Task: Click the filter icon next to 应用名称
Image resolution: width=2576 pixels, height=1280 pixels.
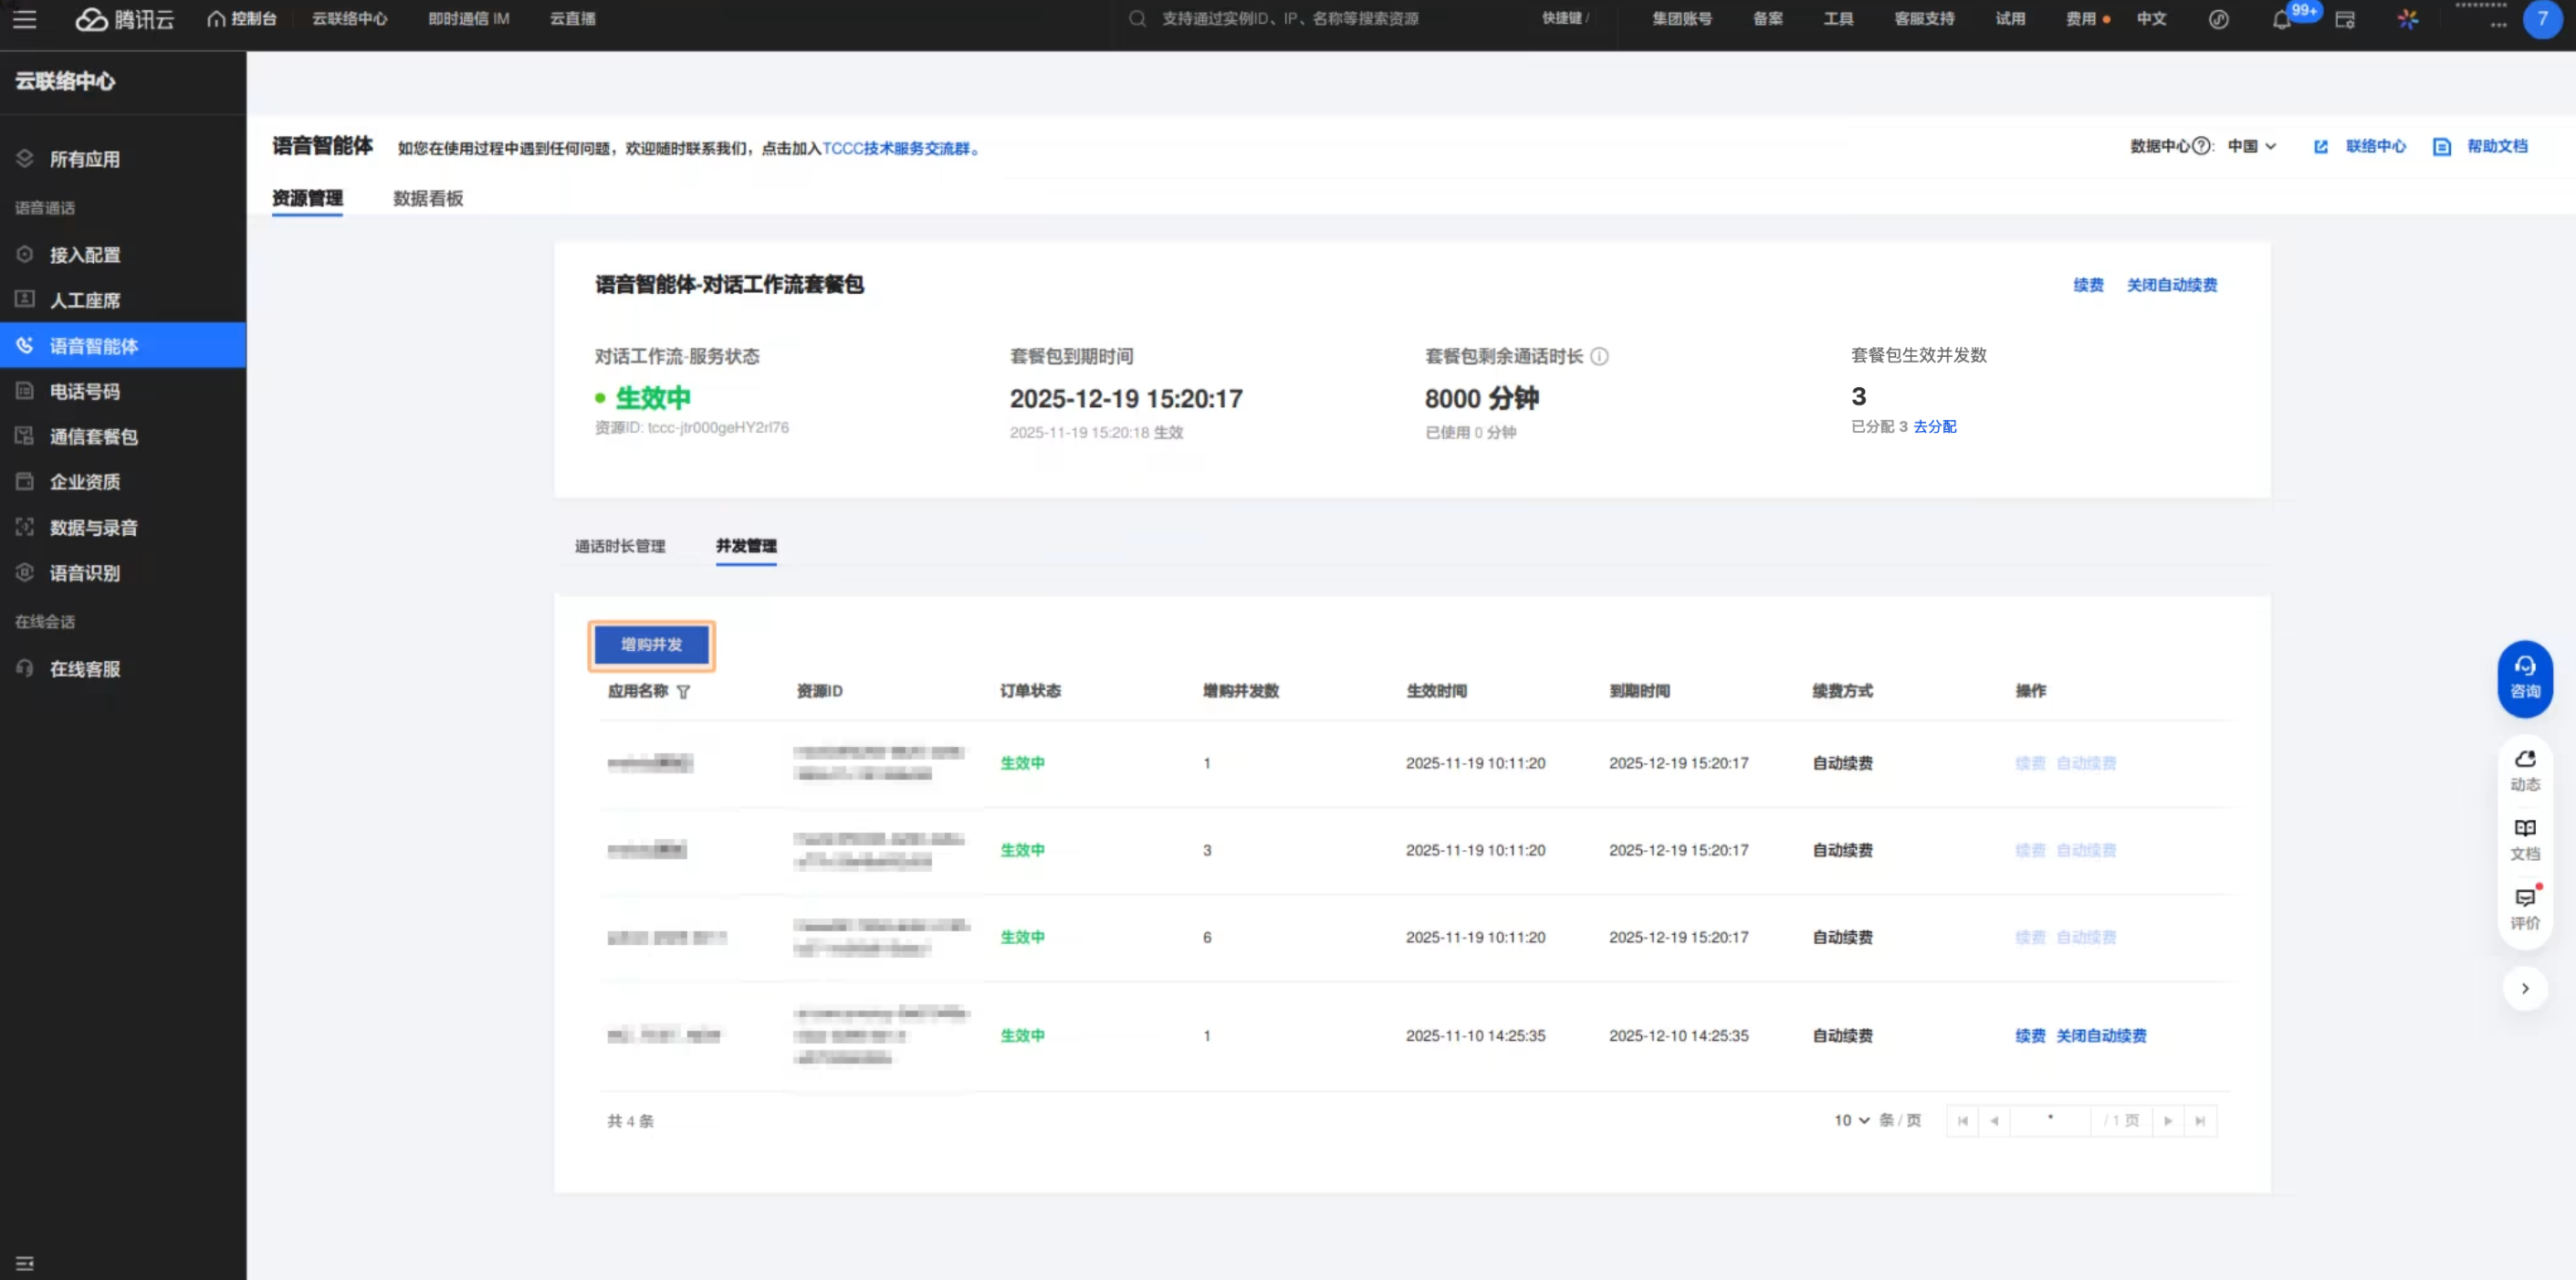Action: pos(683,692)
